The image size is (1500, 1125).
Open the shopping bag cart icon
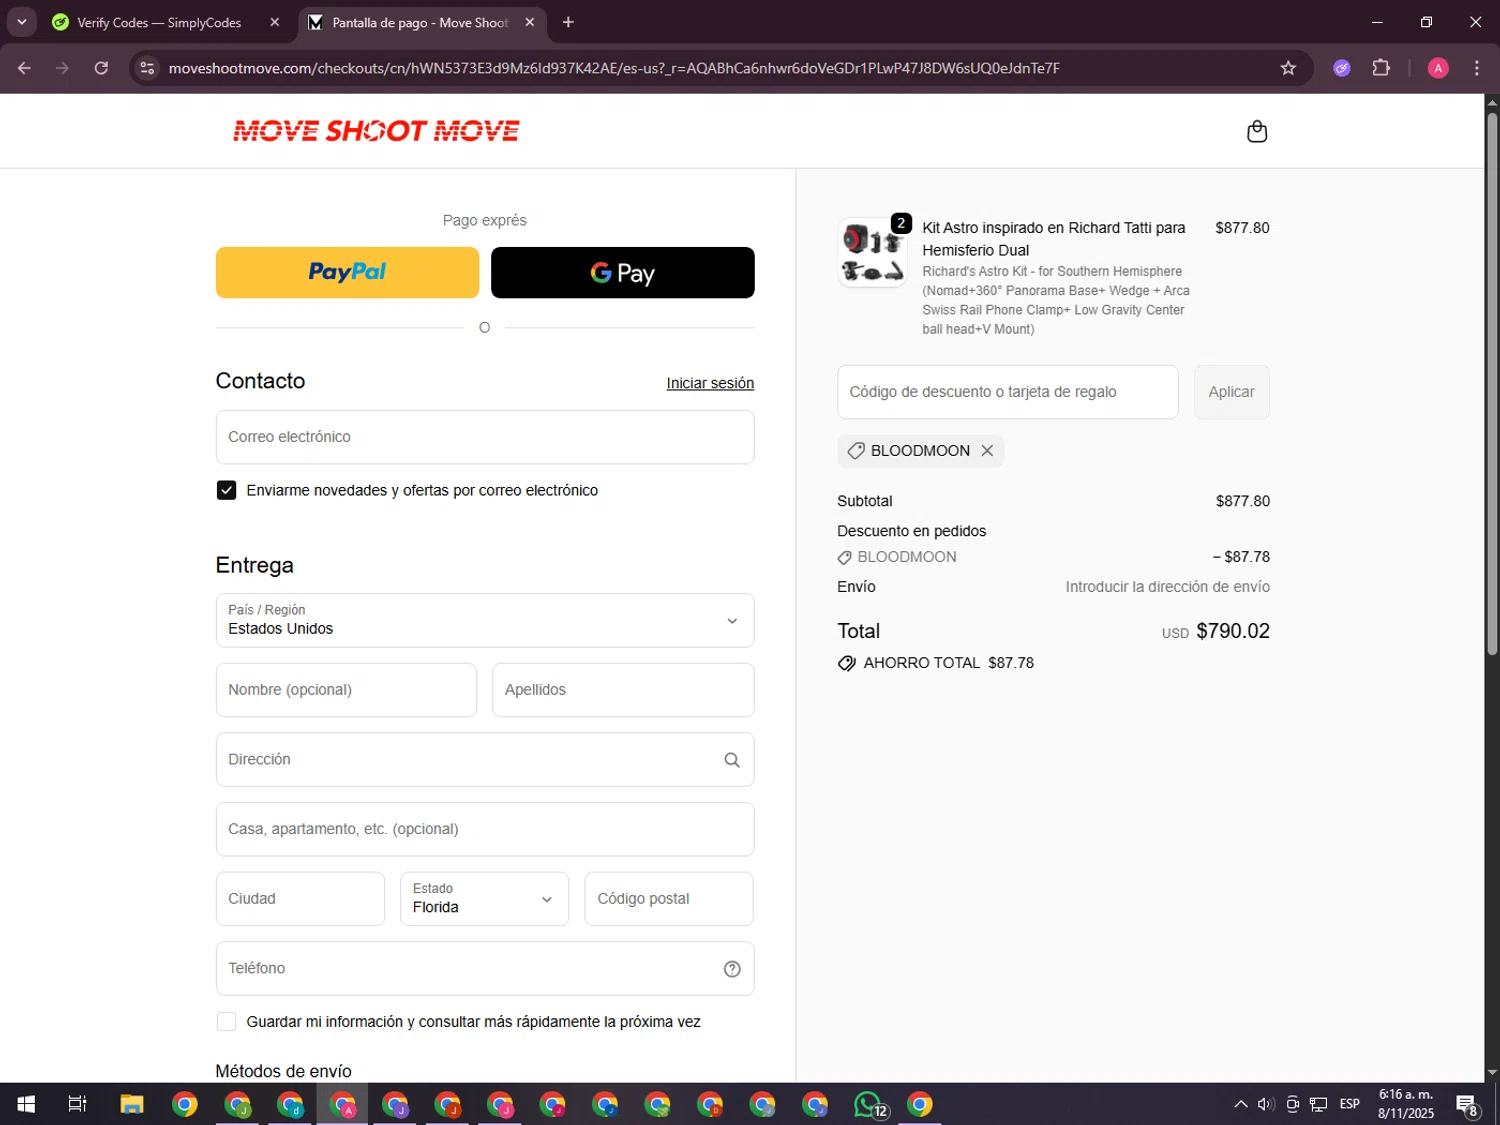(1257, 131)
